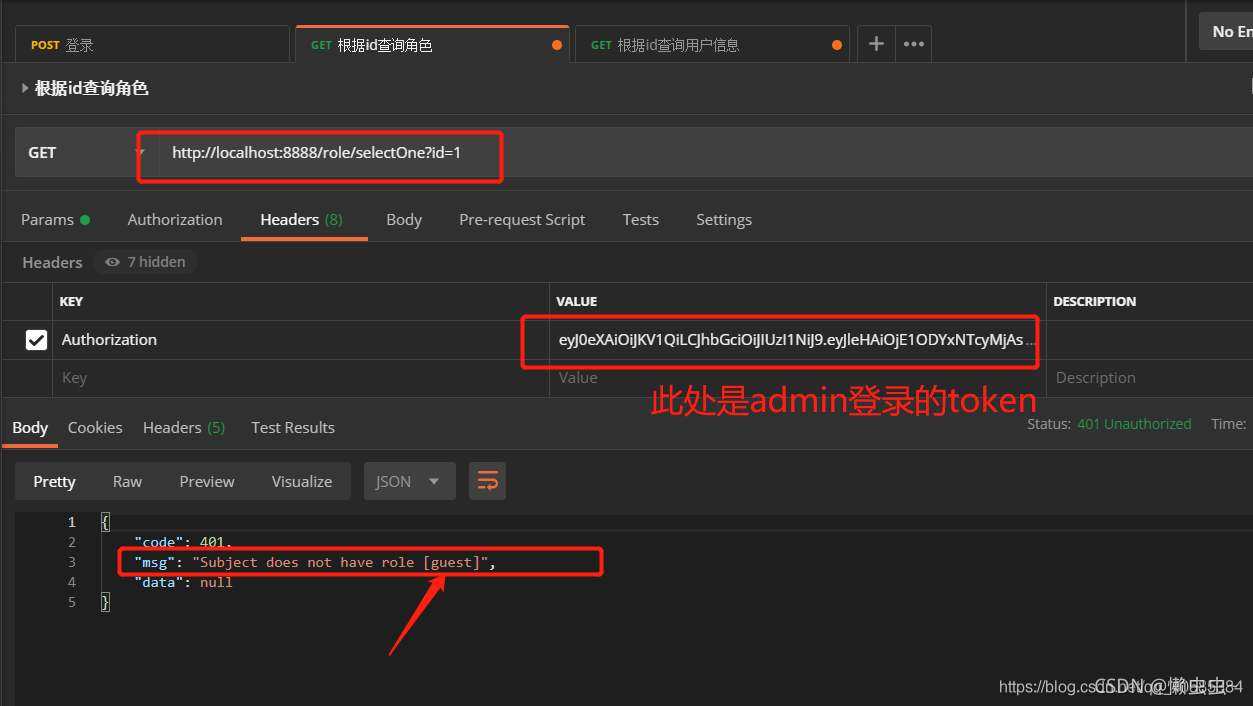The width and height of the screenshot is (1253, 706).
Task: Open a new request tab with plus icon
Action: (x=876, y=44)
